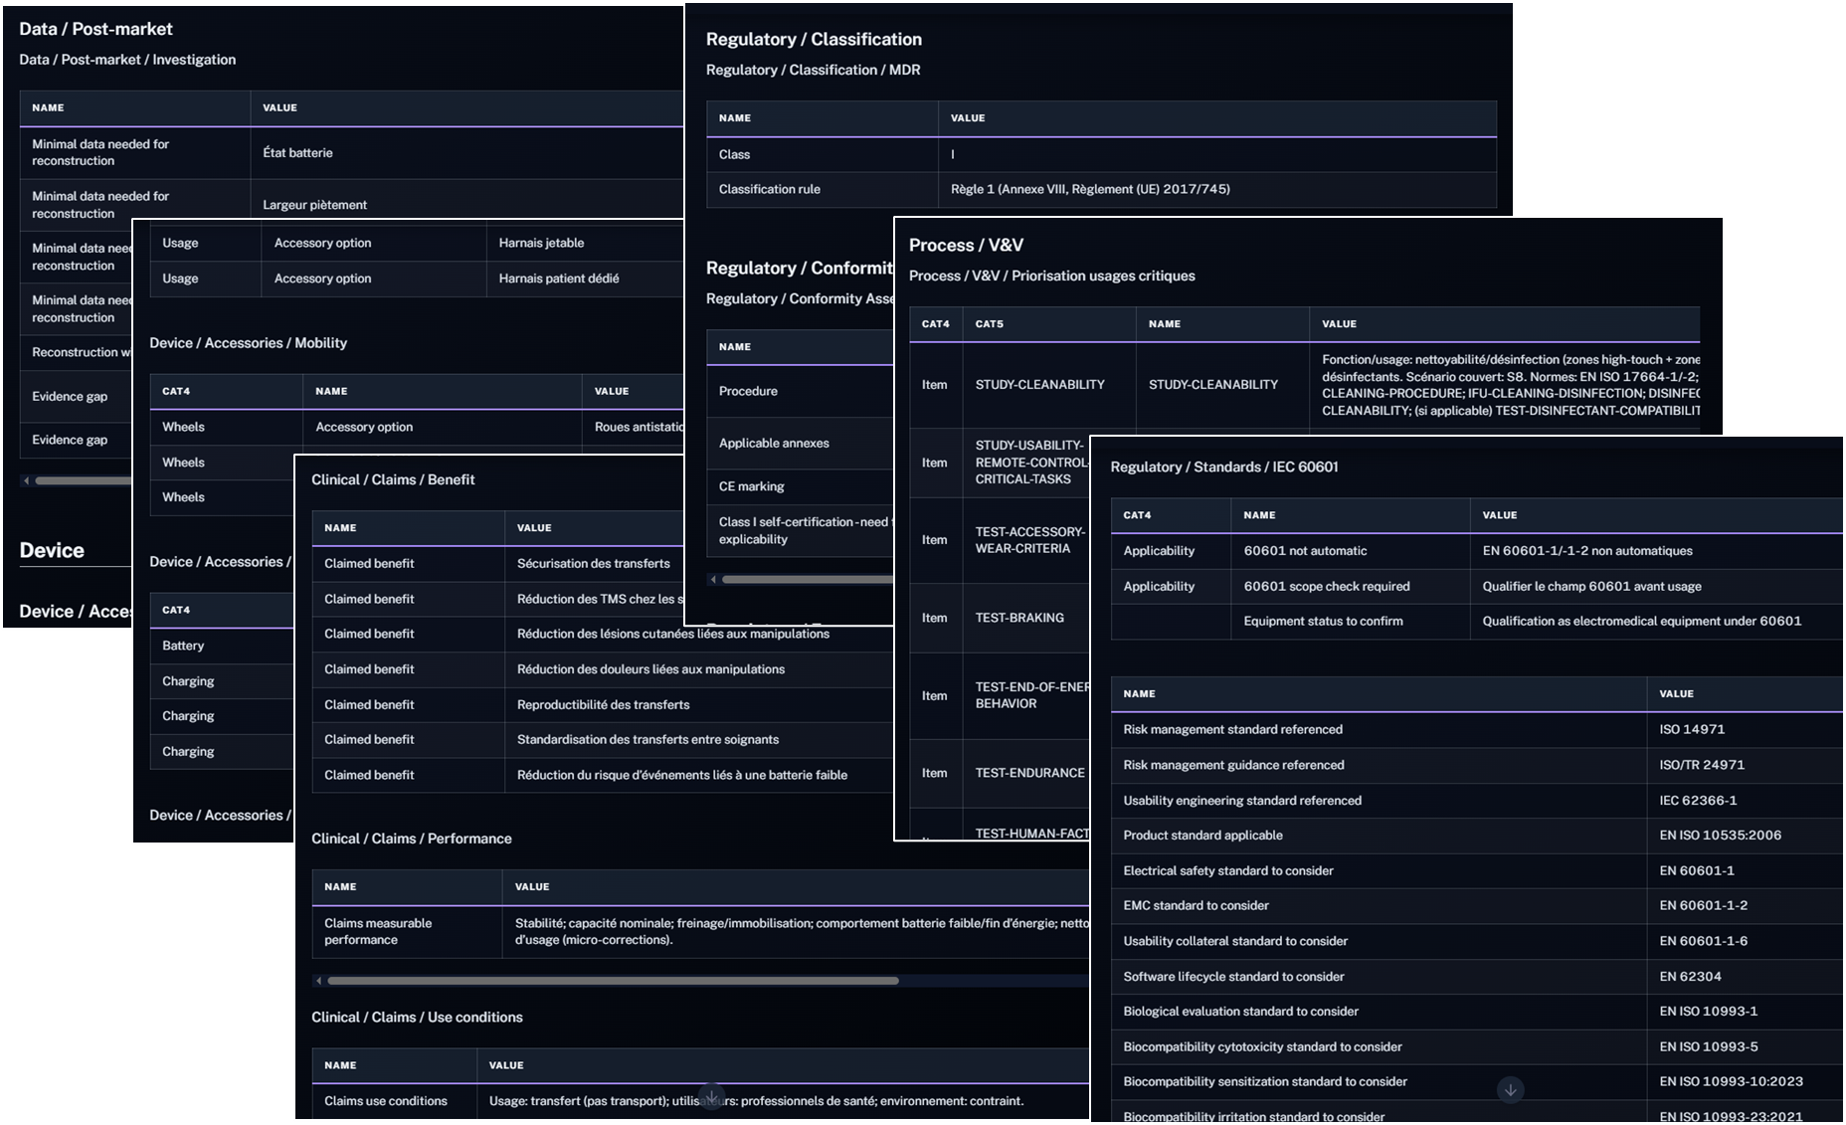The image size is (1846, 1125).
Task: Click left arrow of Clinical Performance table scrollbar
Action: pyautogui.click(x=319, y=981)
